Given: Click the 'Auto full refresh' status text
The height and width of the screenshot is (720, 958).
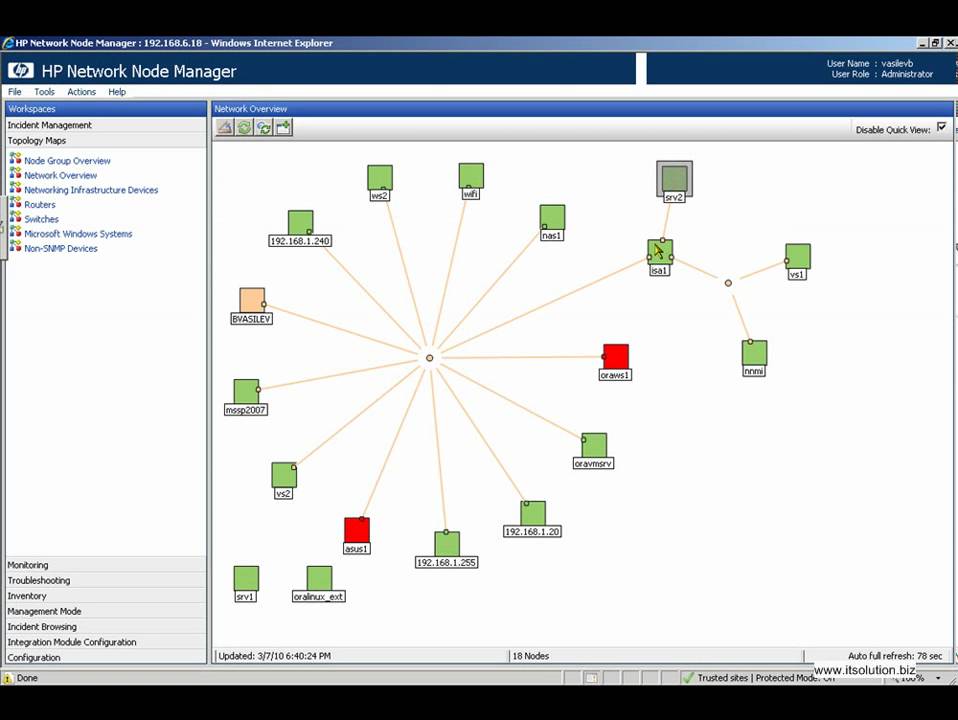Looking at the screenshot, I should click(x=894, y=656).
